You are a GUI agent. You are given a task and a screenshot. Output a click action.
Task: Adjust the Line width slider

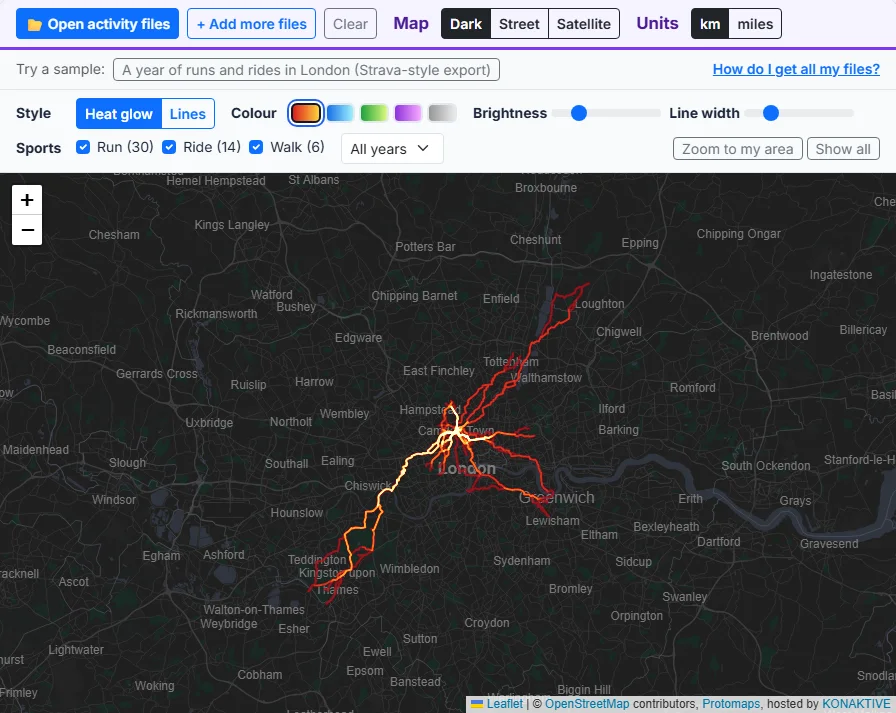tap(800, 113)
